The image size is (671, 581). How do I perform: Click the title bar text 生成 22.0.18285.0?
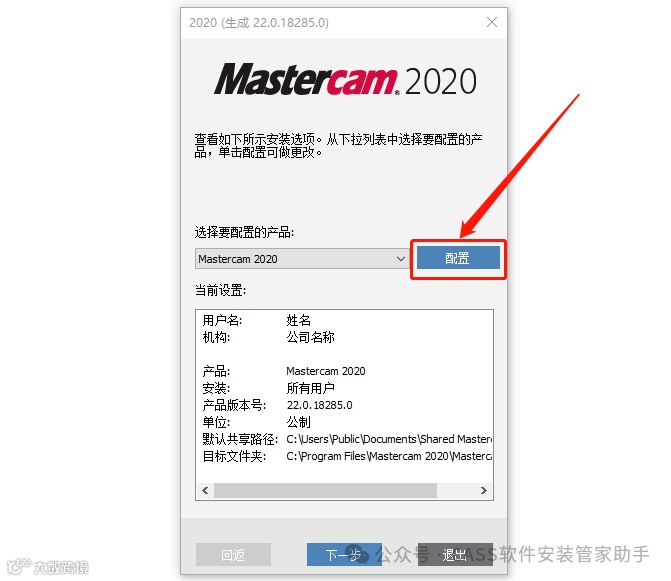(276, 23)
